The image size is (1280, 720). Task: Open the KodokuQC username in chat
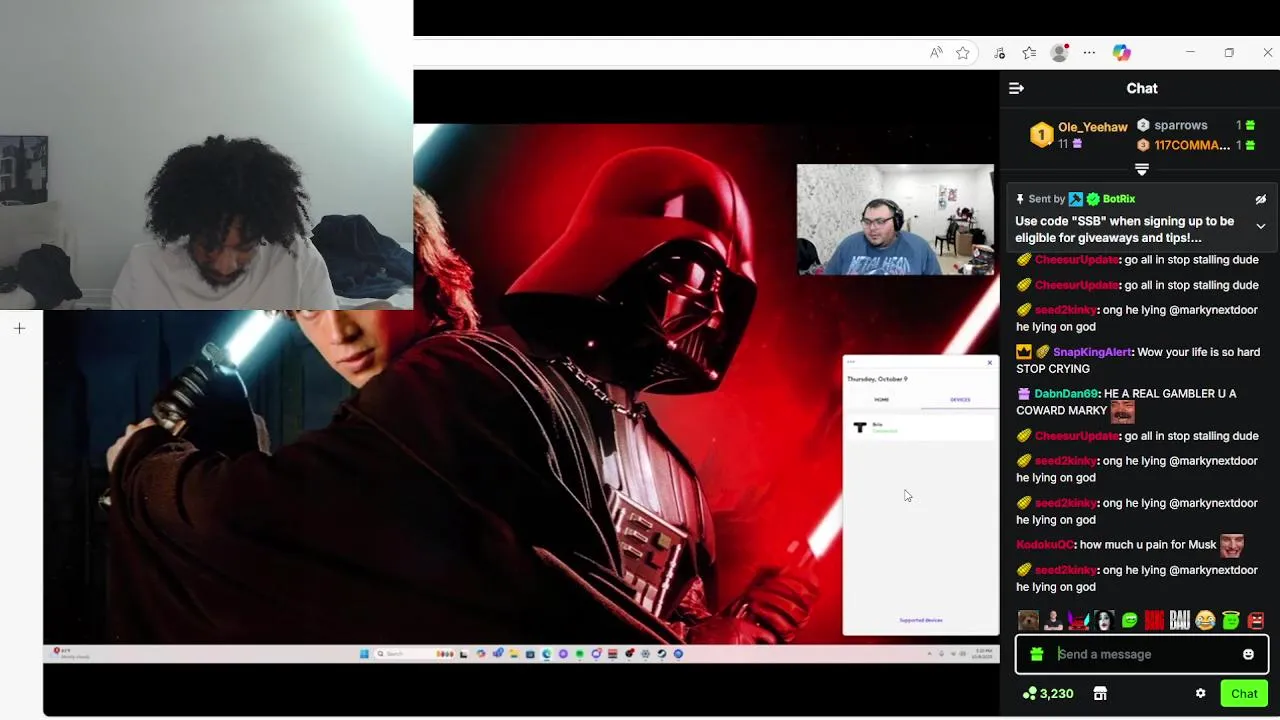click(1045, 545)
